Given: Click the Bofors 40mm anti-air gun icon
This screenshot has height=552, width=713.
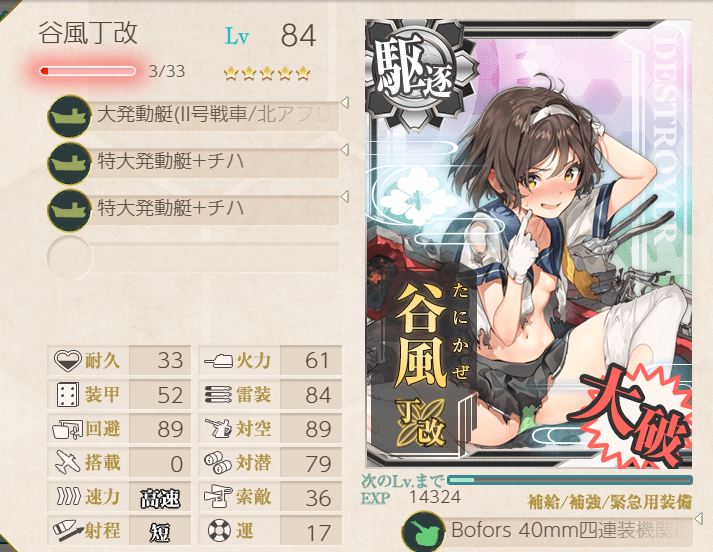Looking at the screenshot, I should [x=423, y=532].
